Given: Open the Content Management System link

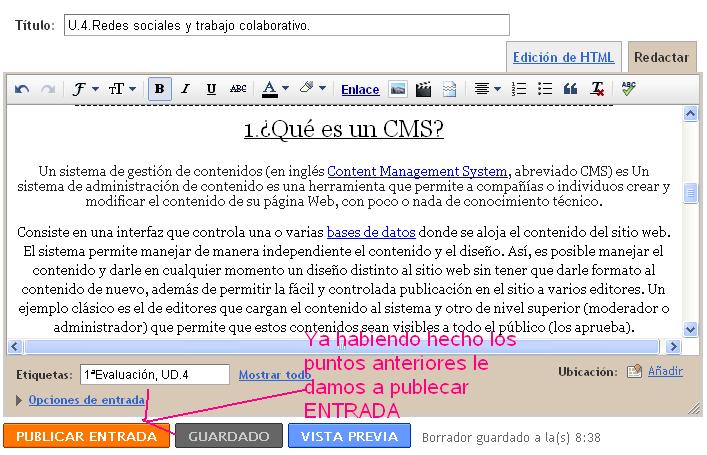Looking at the screenshot, I should tap(417, 171).
